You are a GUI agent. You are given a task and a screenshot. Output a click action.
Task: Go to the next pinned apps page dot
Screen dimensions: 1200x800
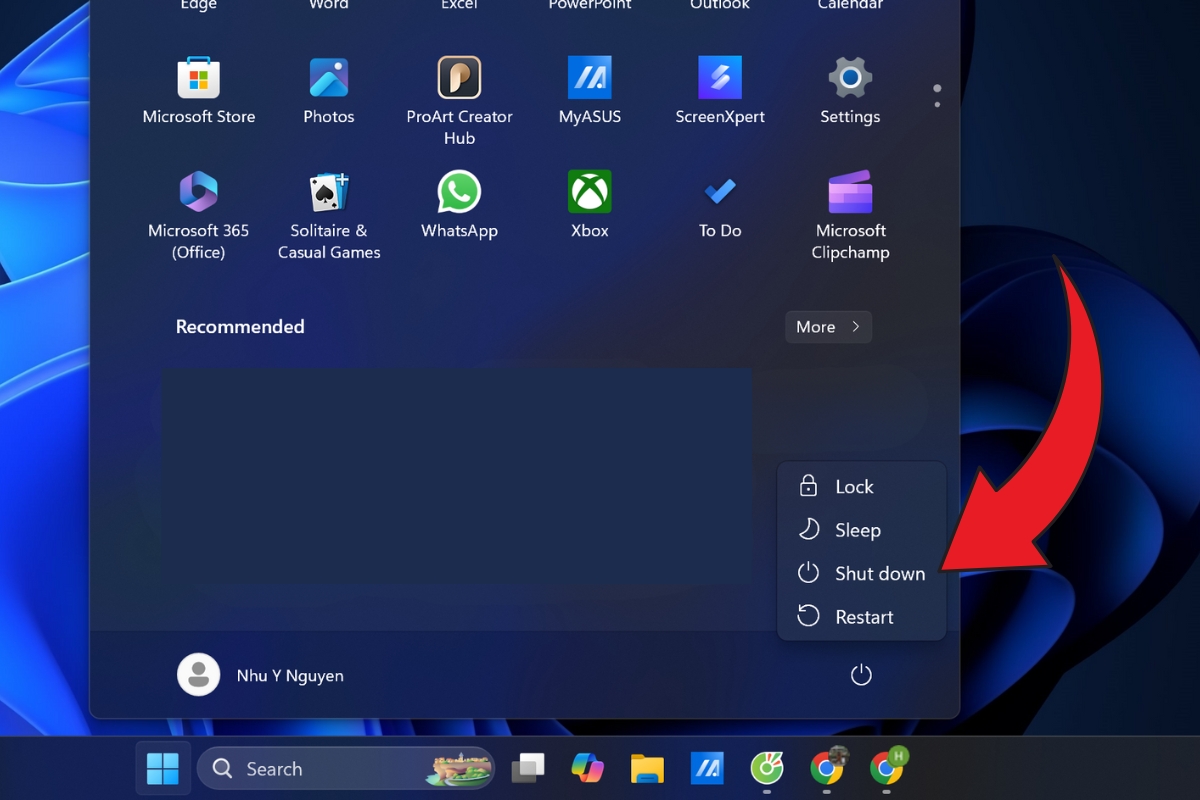tap(937, 103)
